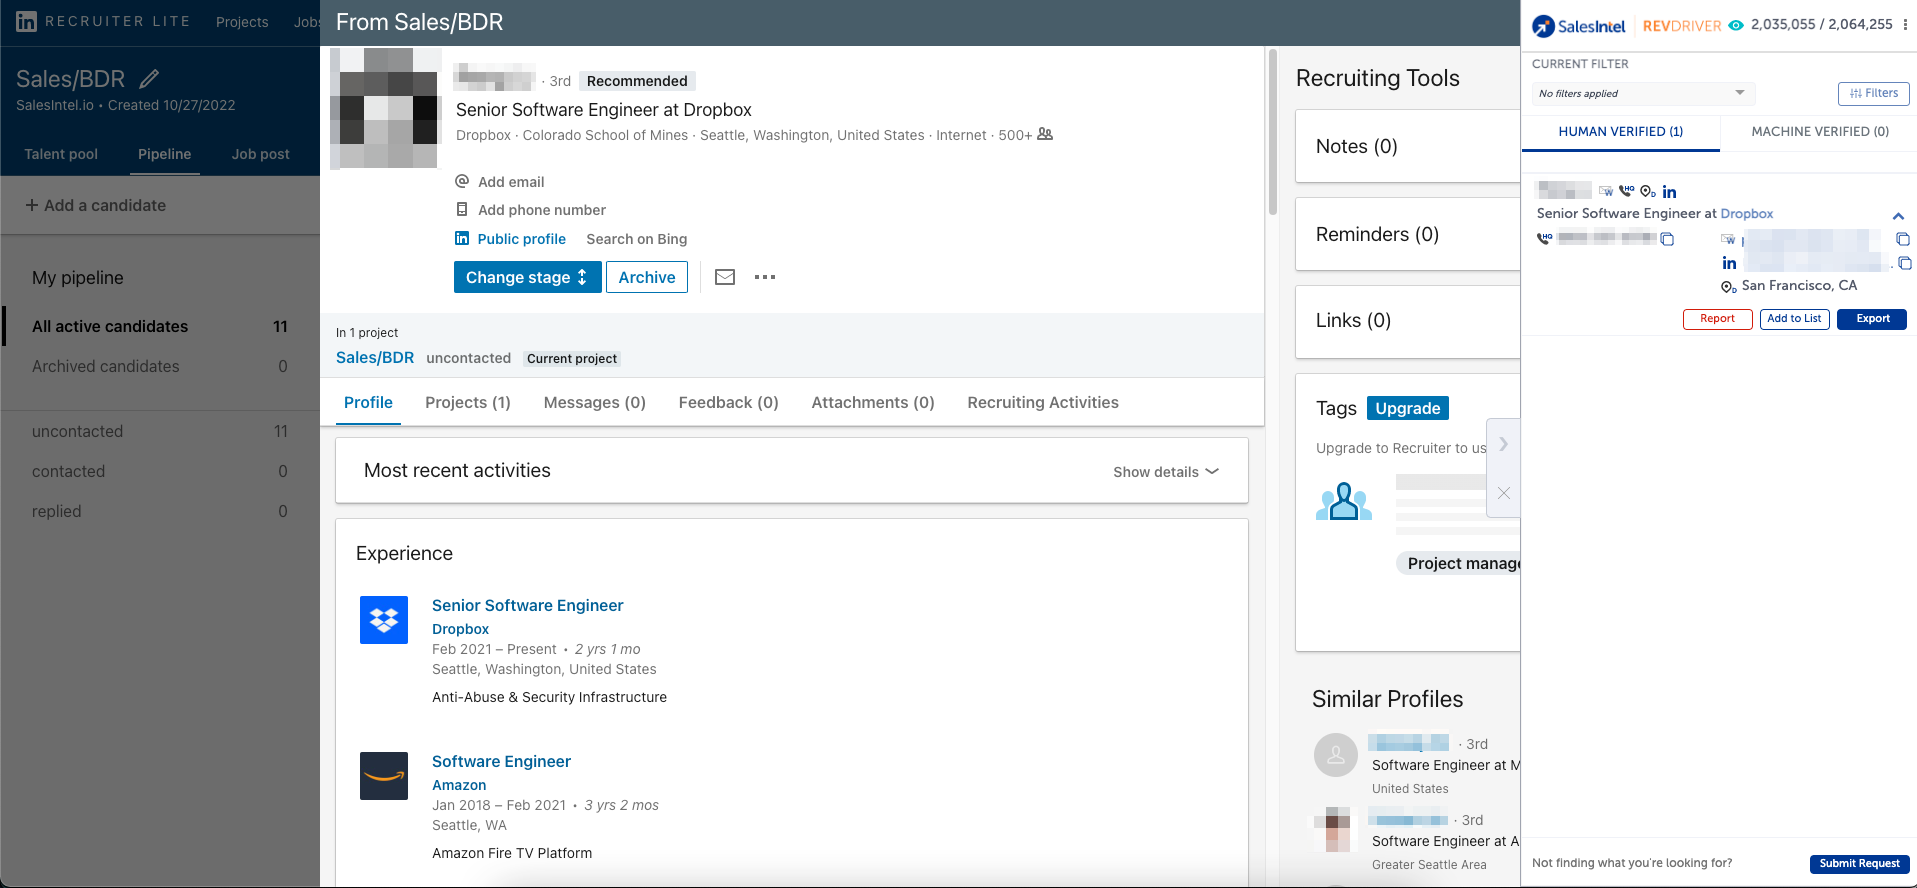Go to the Talent pool tab
The height and width of the screenshot is (888, 1917).
pos(61,154)
